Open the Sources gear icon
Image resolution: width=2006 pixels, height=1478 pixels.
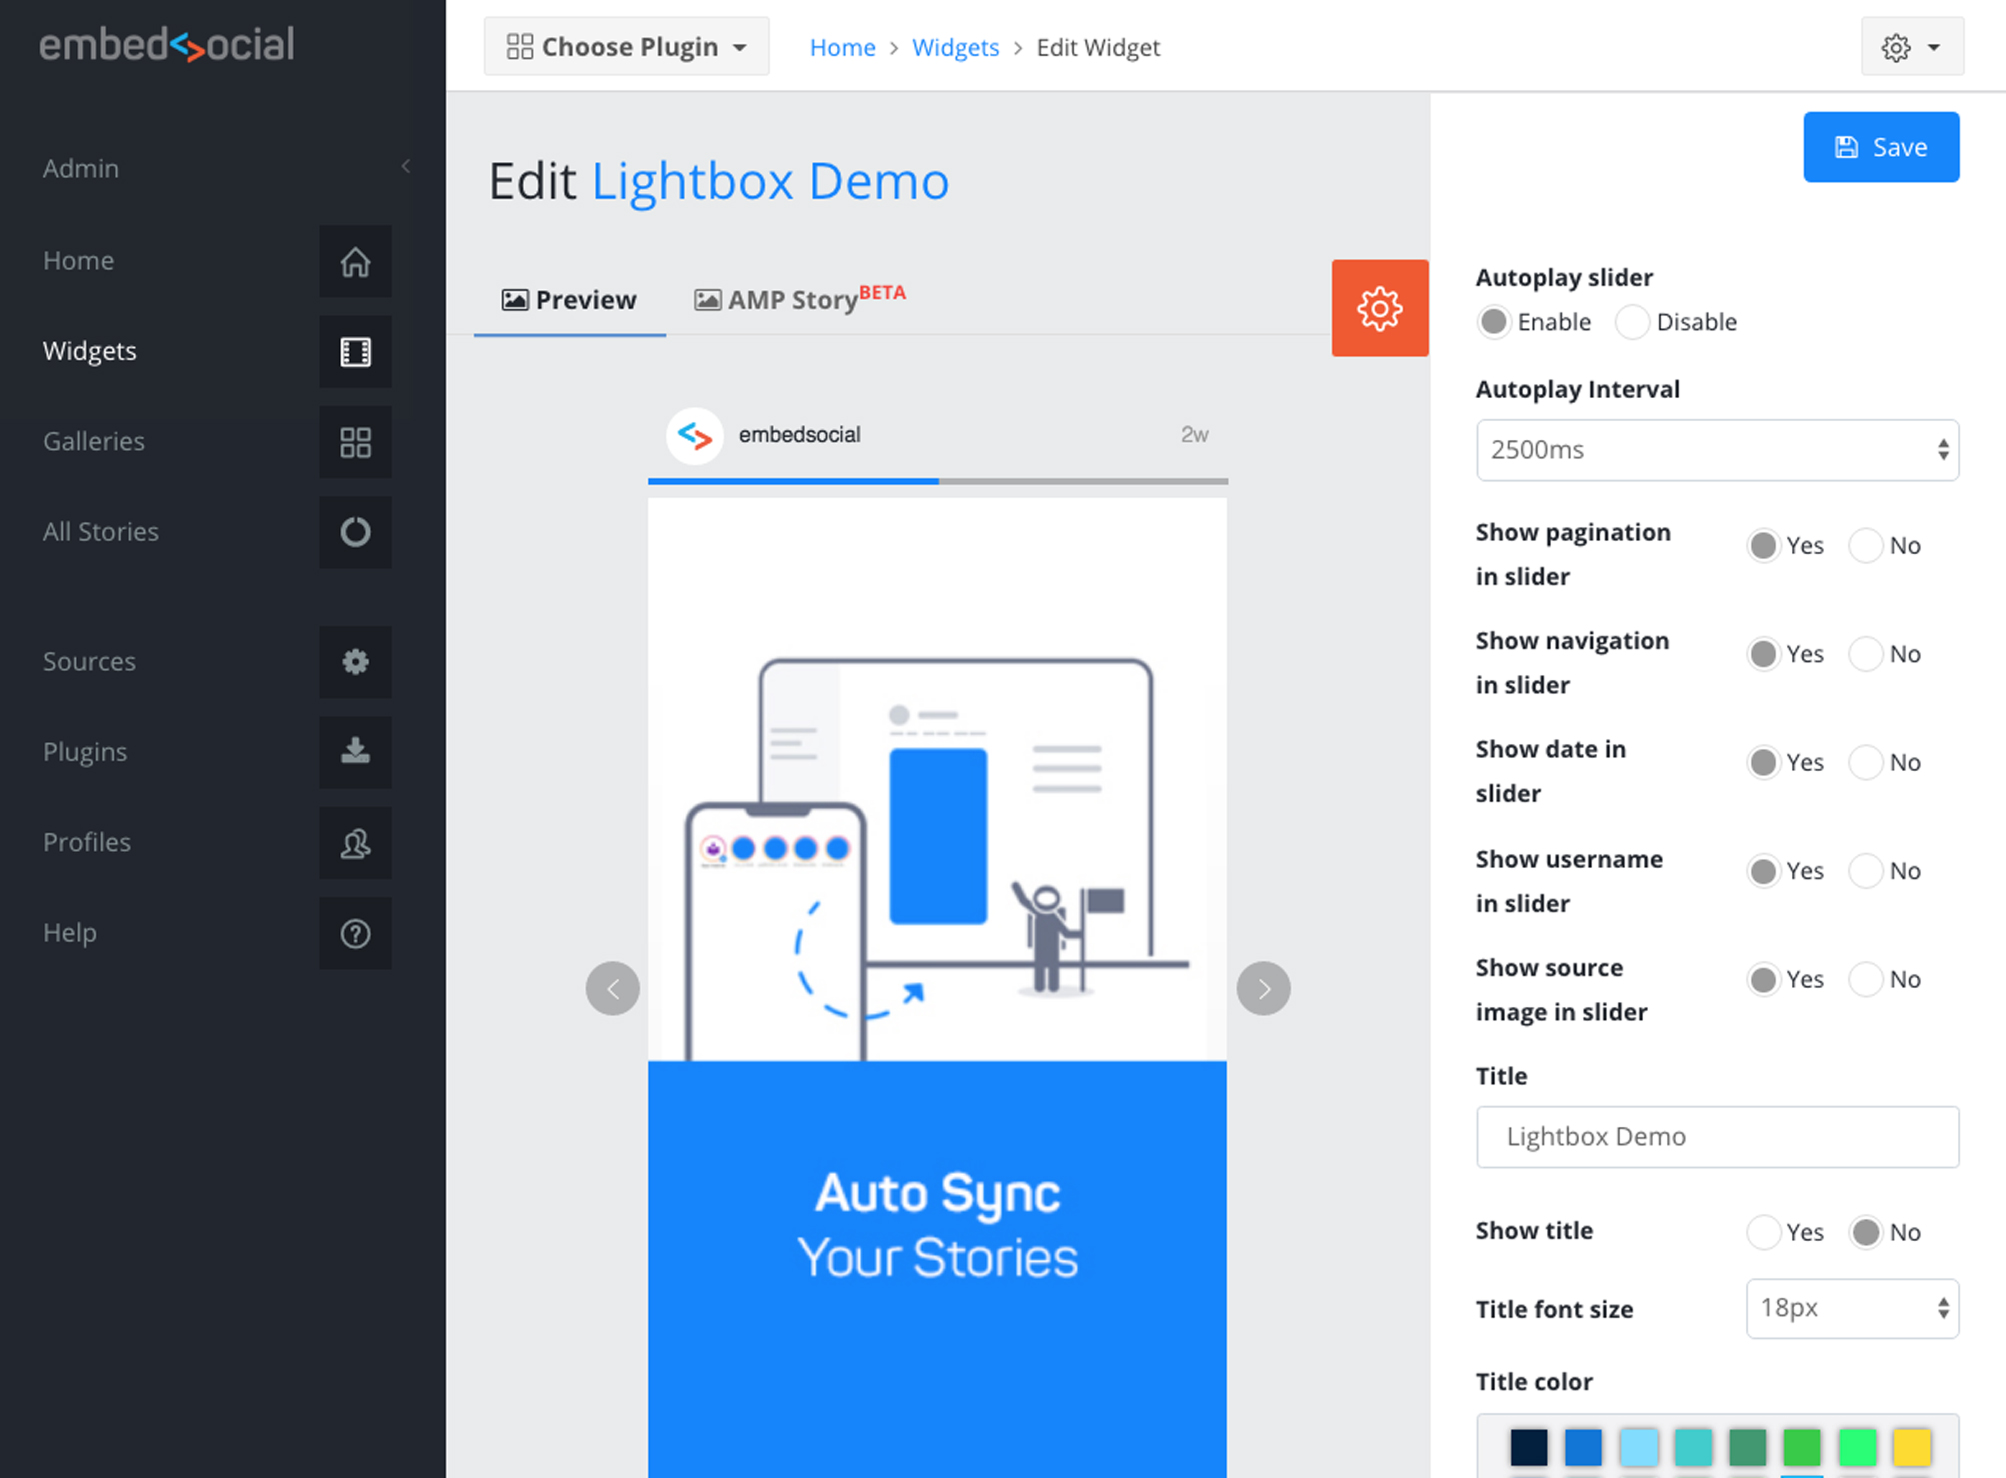(355, 662)
